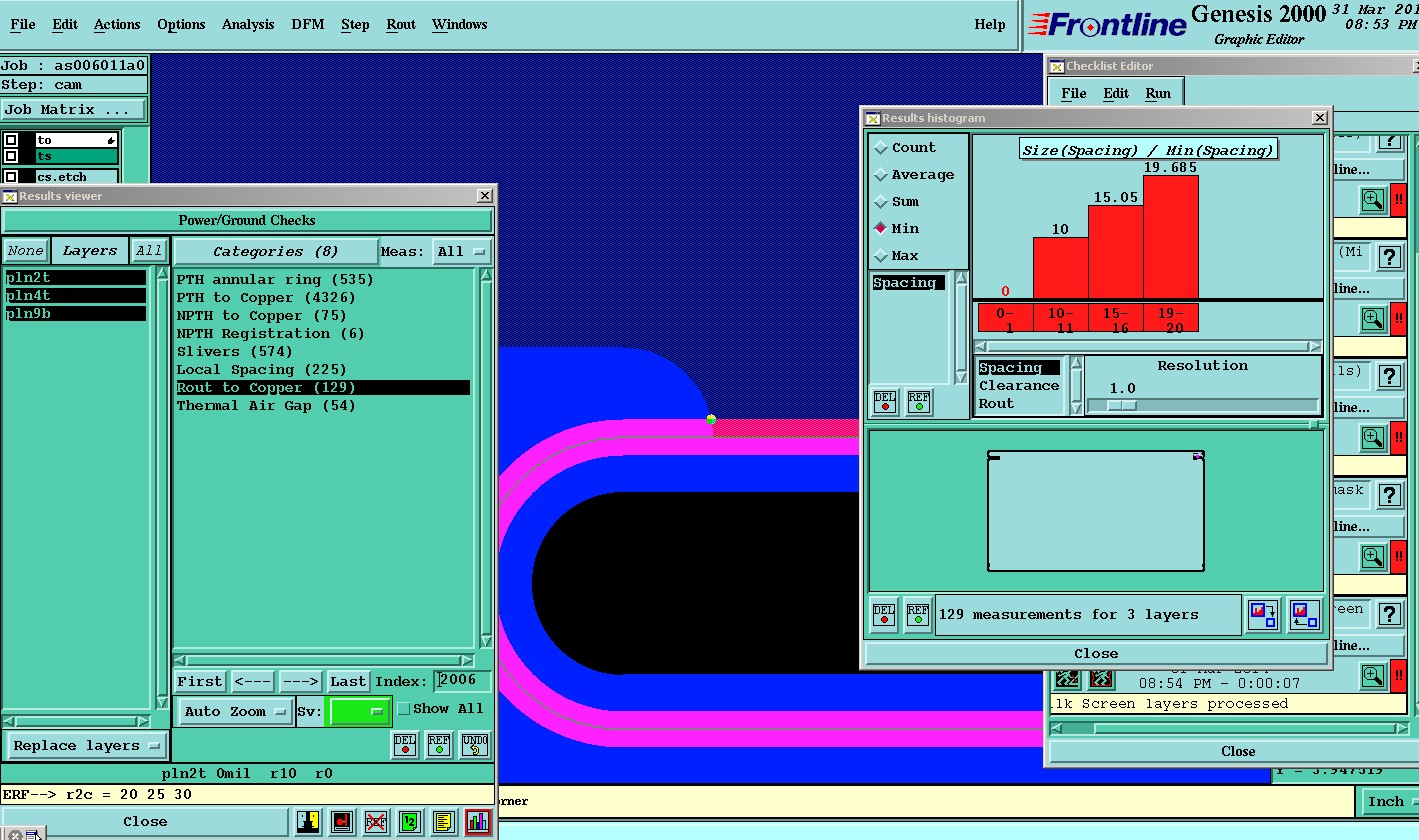
Task: Click REF icon under Spacing list in histogram
Action: [x=918, y=402]
